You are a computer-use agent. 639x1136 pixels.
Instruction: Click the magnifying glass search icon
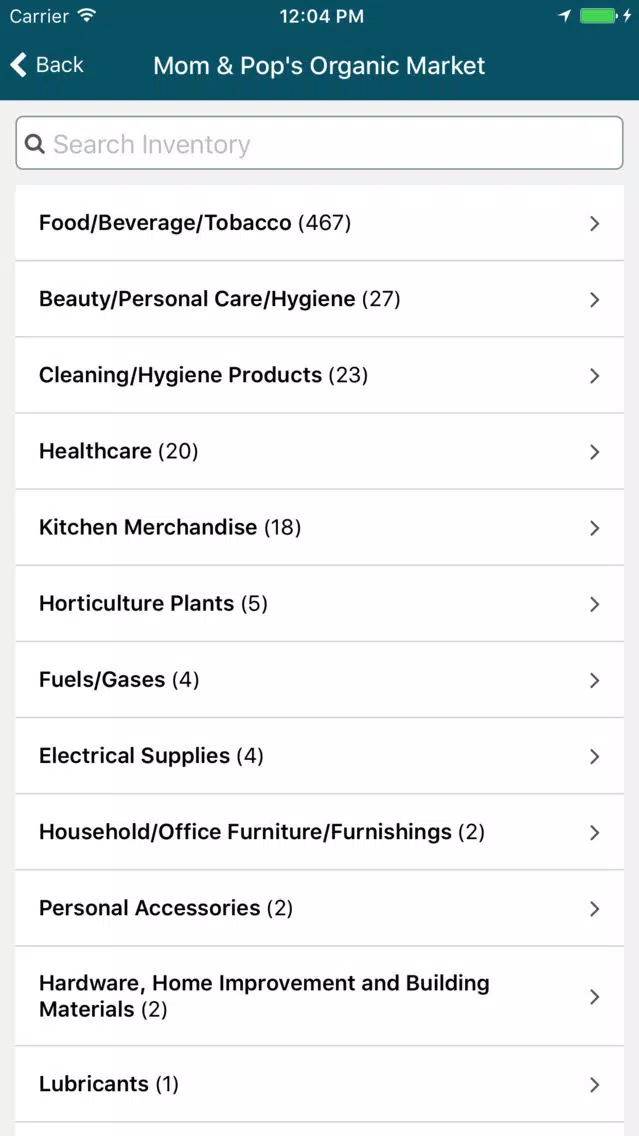pyautogui.click(x=34, y=143)
